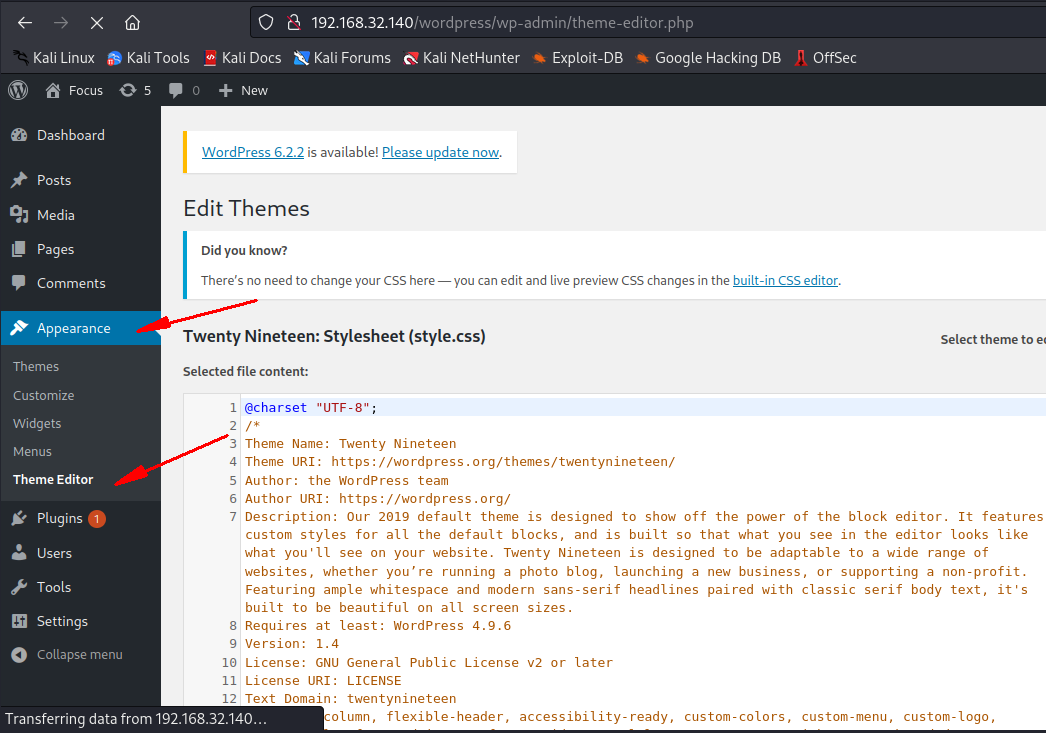Open the OffSec bookmark
This screenshot has width=1046, height=733.
pos(825,58)
